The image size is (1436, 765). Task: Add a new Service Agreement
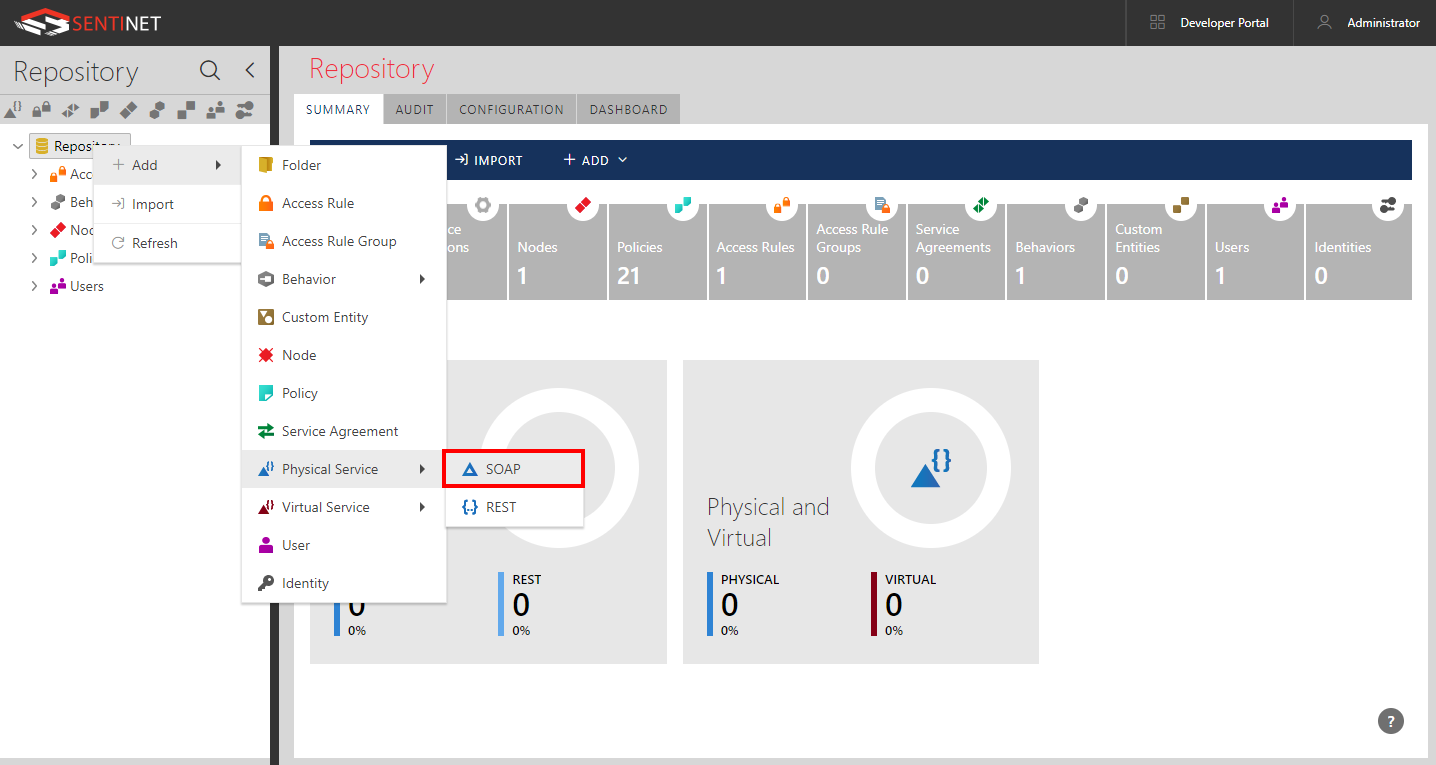[343, 431]
